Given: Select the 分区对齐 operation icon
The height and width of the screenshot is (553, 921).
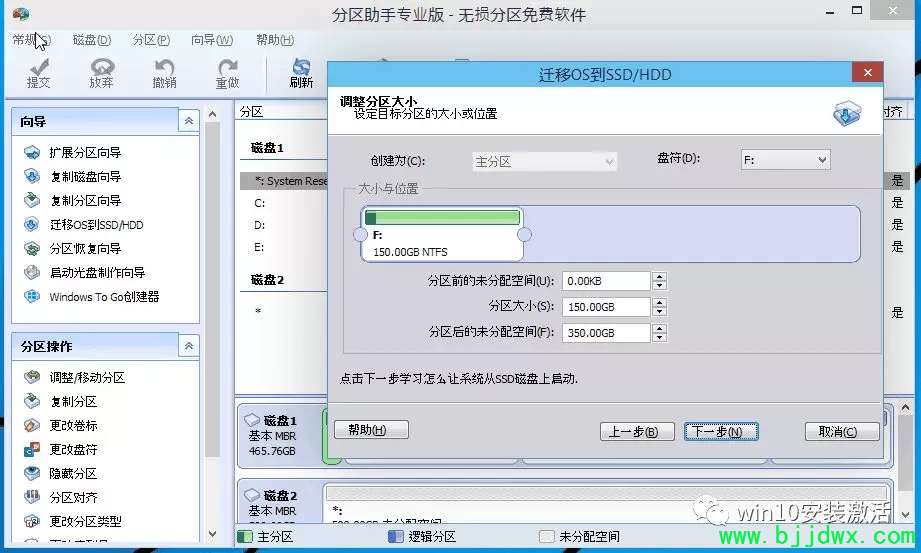Looking at the screenshot, I should [x=32, y=498].
